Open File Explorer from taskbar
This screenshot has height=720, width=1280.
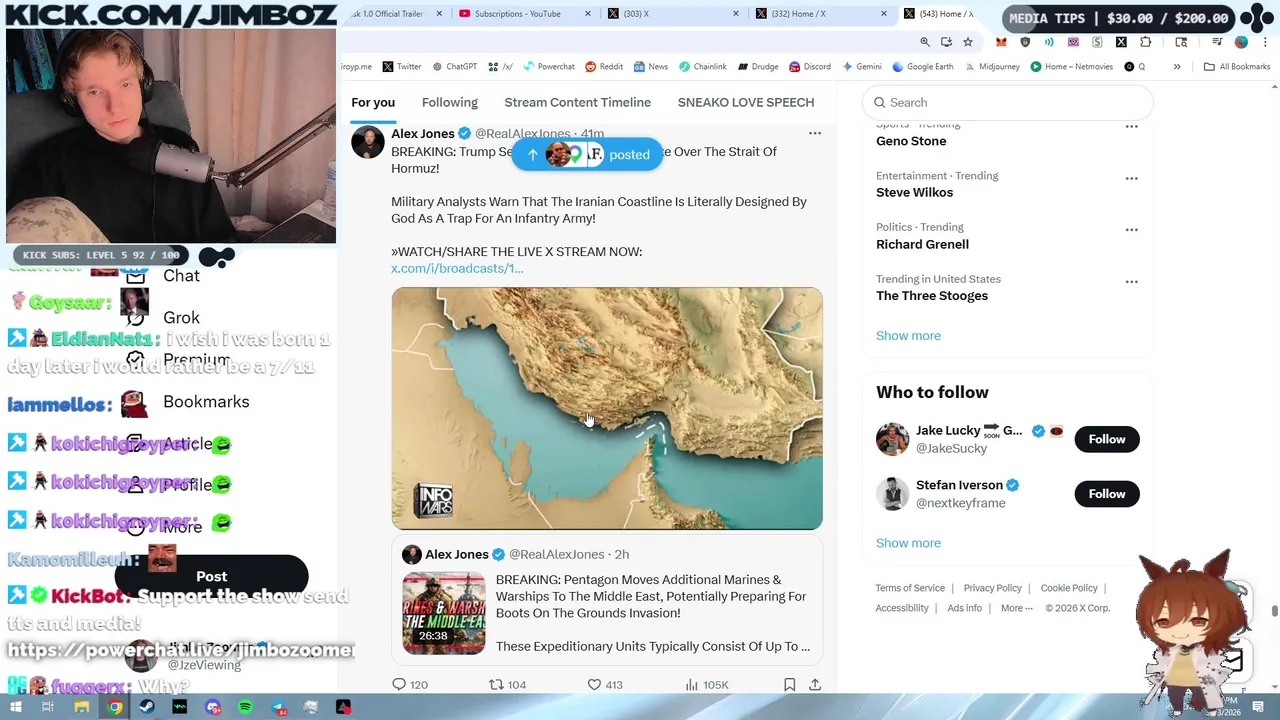[x=82, y=707]
